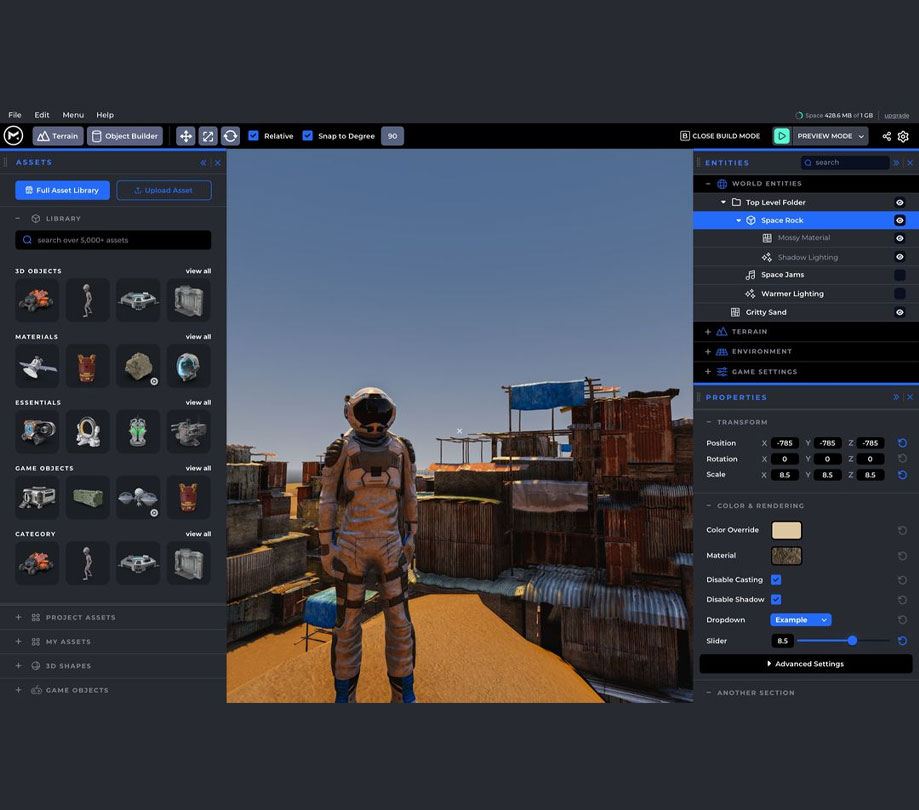Image resolution: width=919 pixels, height=810 pixels.
Task: Uncheck the Relative checkbox
Action: 253,135
